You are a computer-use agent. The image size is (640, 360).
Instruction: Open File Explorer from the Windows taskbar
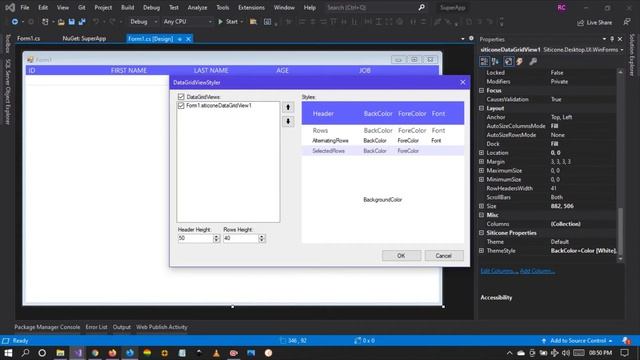coord(60,353)
